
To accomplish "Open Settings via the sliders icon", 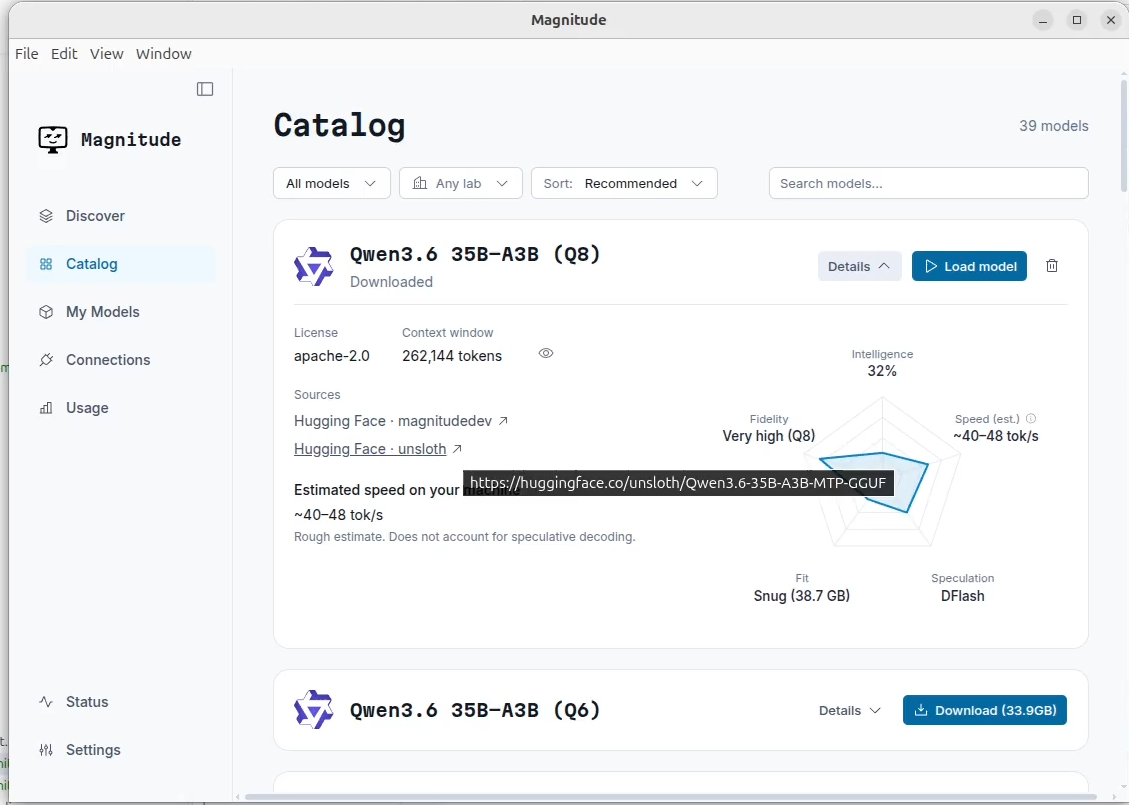I will [46, 750].
